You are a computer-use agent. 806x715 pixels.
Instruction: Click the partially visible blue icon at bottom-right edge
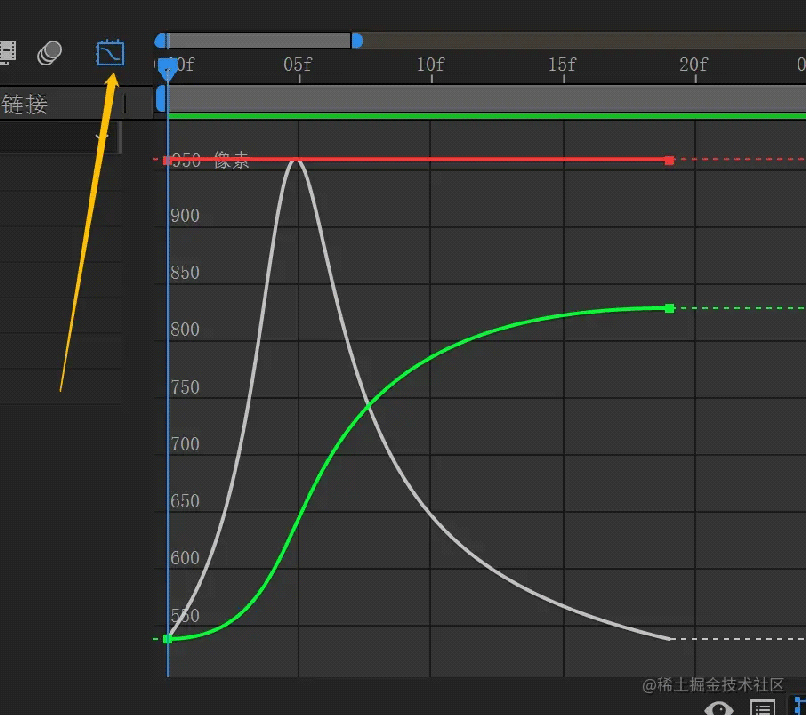point(799,708)
